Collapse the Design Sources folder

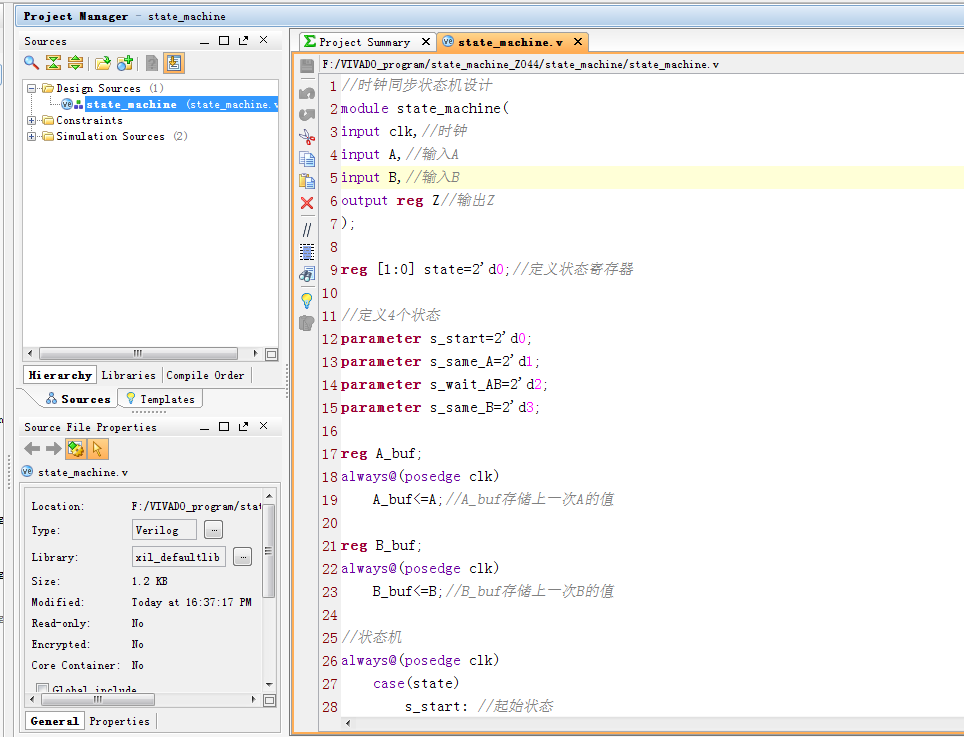[x=33, y=88]
